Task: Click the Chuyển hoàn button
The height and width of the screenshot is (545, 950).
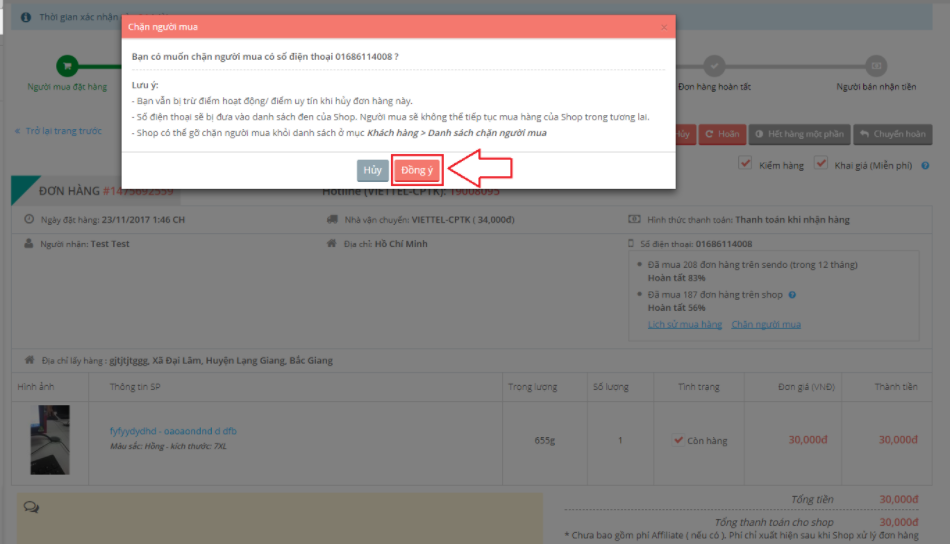Action: 893,134
